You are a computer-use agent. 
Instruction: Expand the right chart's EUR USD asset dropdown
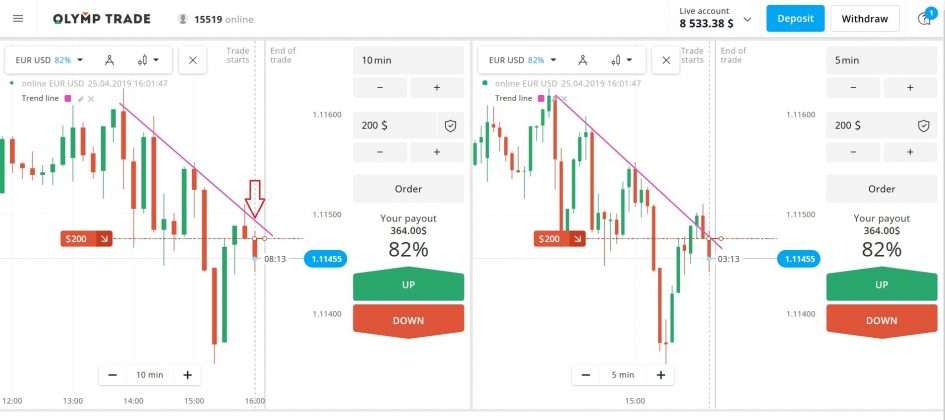click(525, 60)
